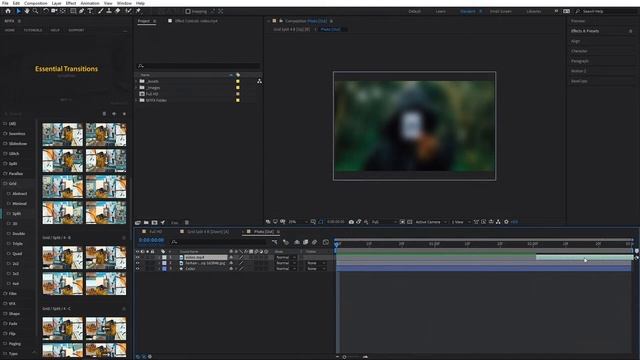The image size is (640, 360).
Task: Select the Standard workspace
Action: pyautogui.click(x=468, y=11)
